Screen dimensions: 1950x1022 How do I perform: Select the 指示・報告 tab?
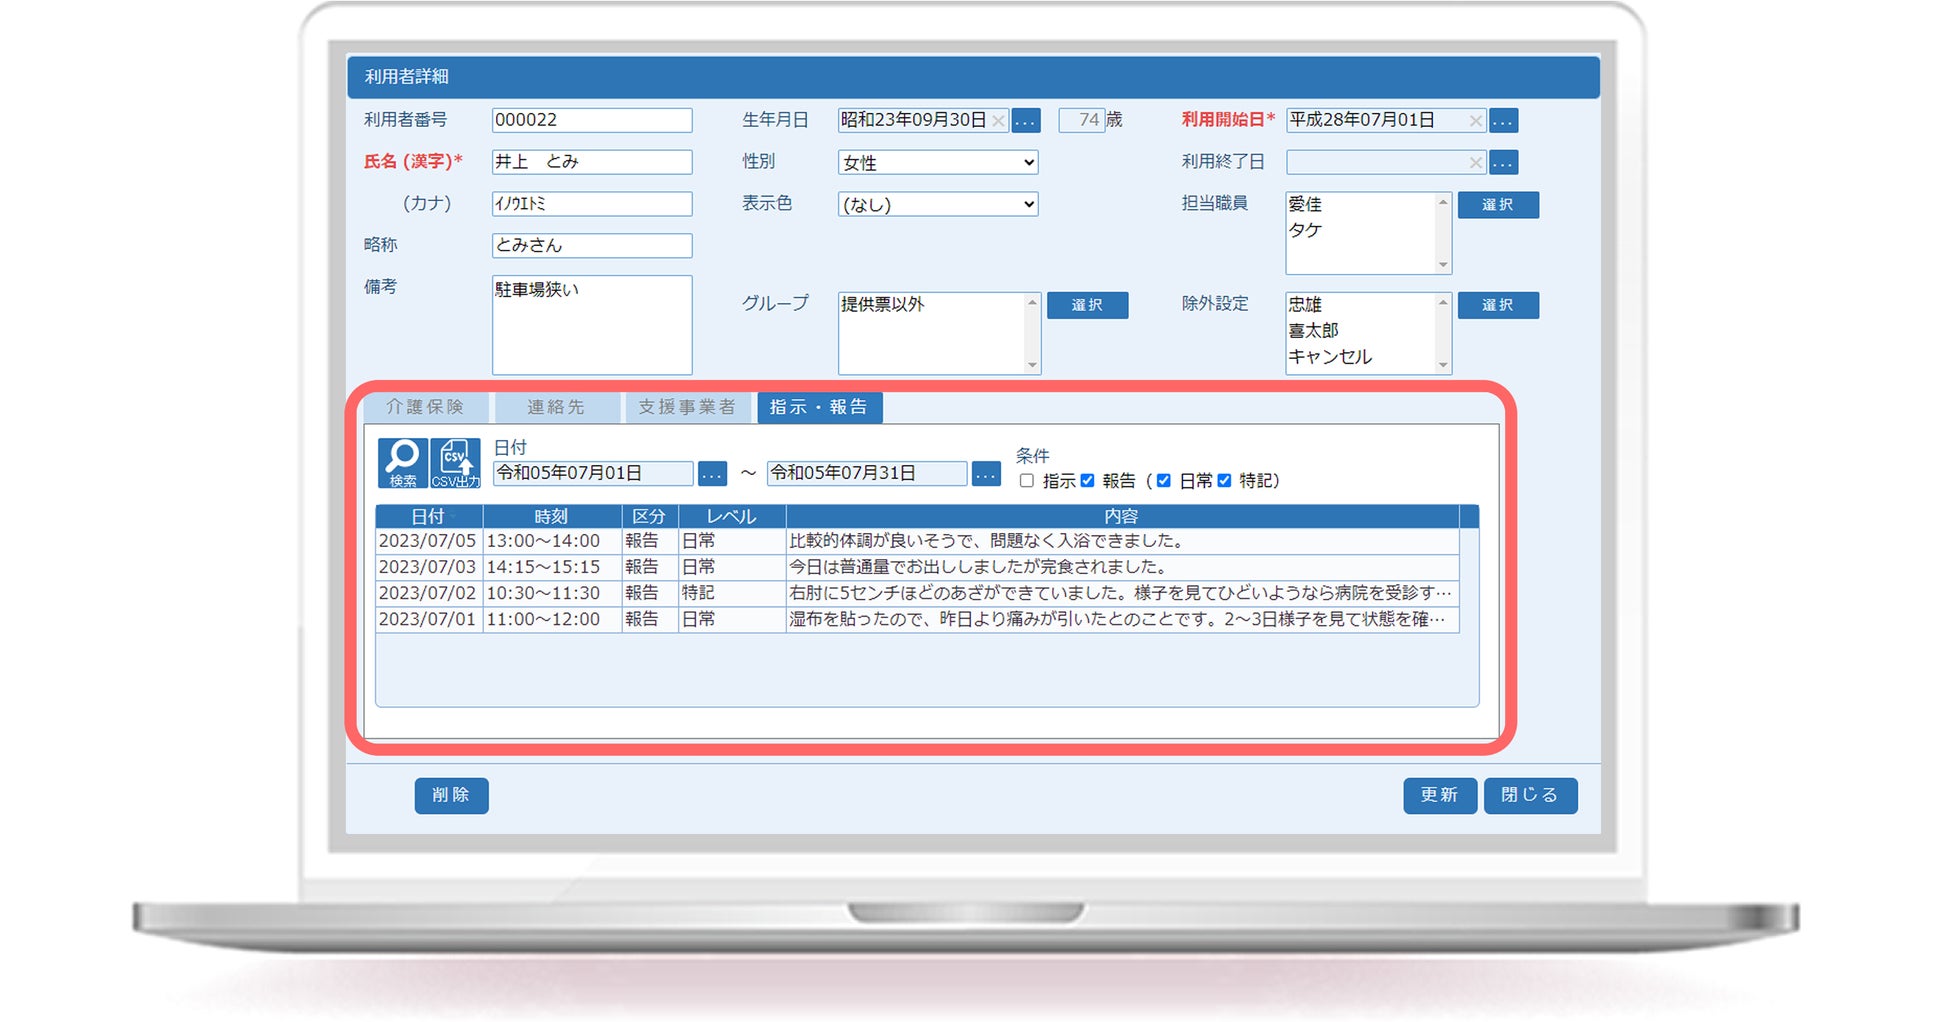819,407
